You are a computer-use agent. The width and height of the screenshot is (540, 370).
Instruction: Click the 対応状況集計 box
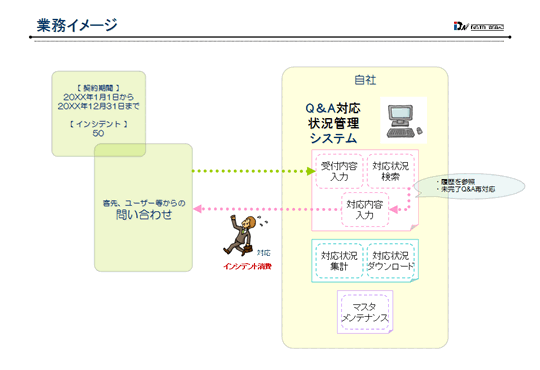339,261
